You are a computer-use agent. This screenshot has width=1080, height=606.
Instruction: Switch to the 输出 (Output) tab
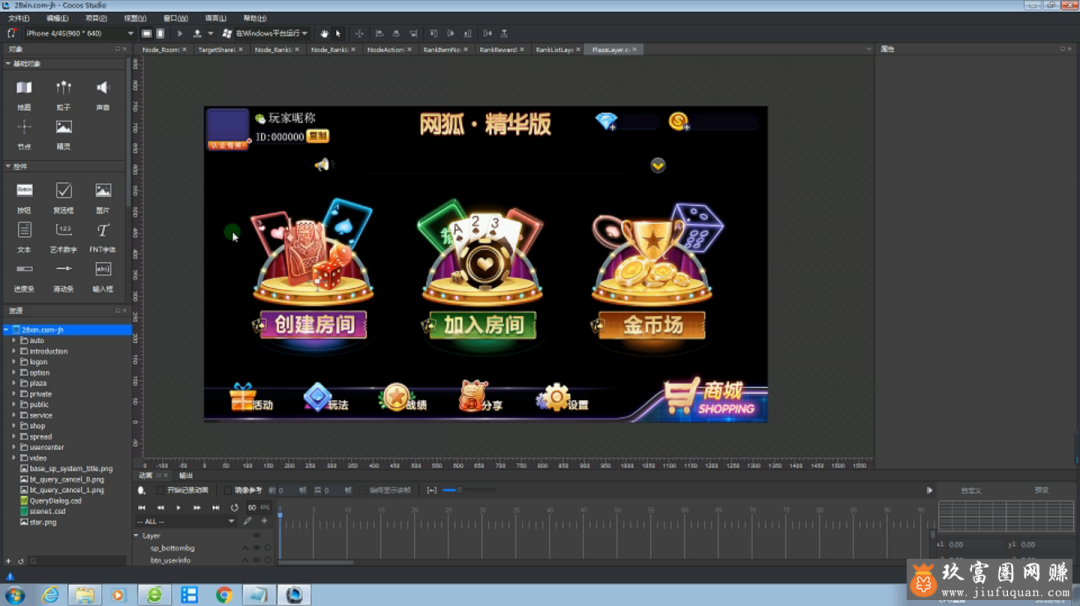click(186, 475)
